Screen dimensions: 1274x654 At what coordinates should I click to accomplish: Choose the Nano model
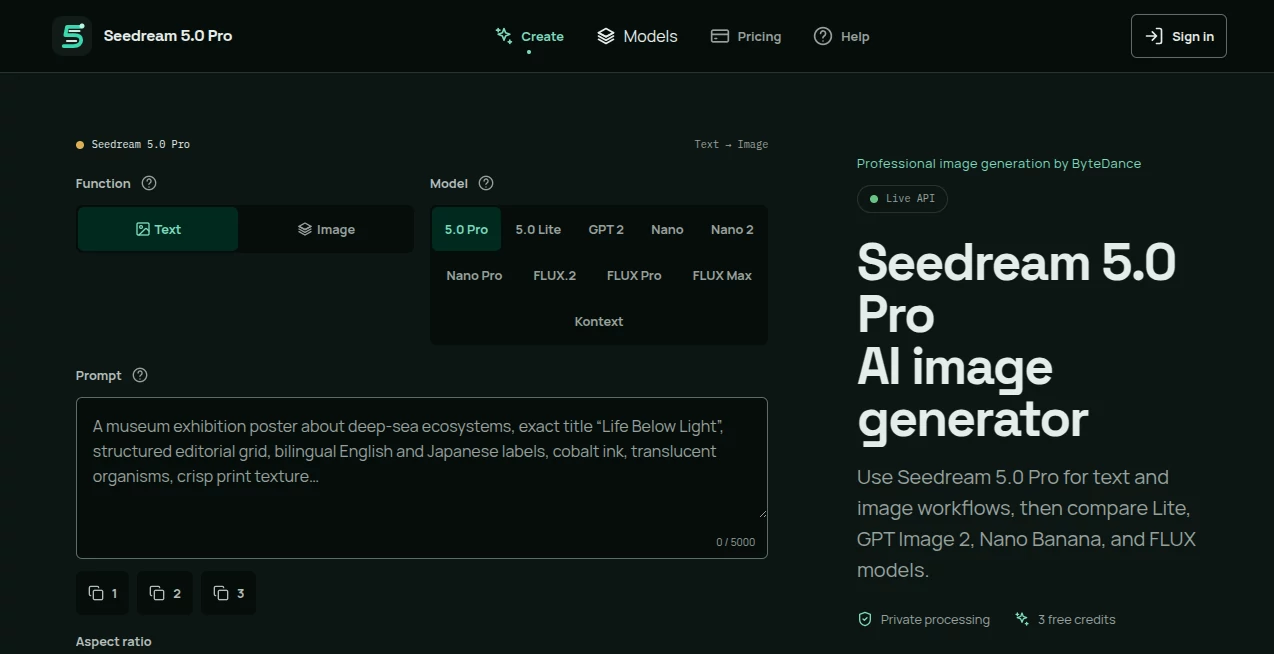pos(667,229)
